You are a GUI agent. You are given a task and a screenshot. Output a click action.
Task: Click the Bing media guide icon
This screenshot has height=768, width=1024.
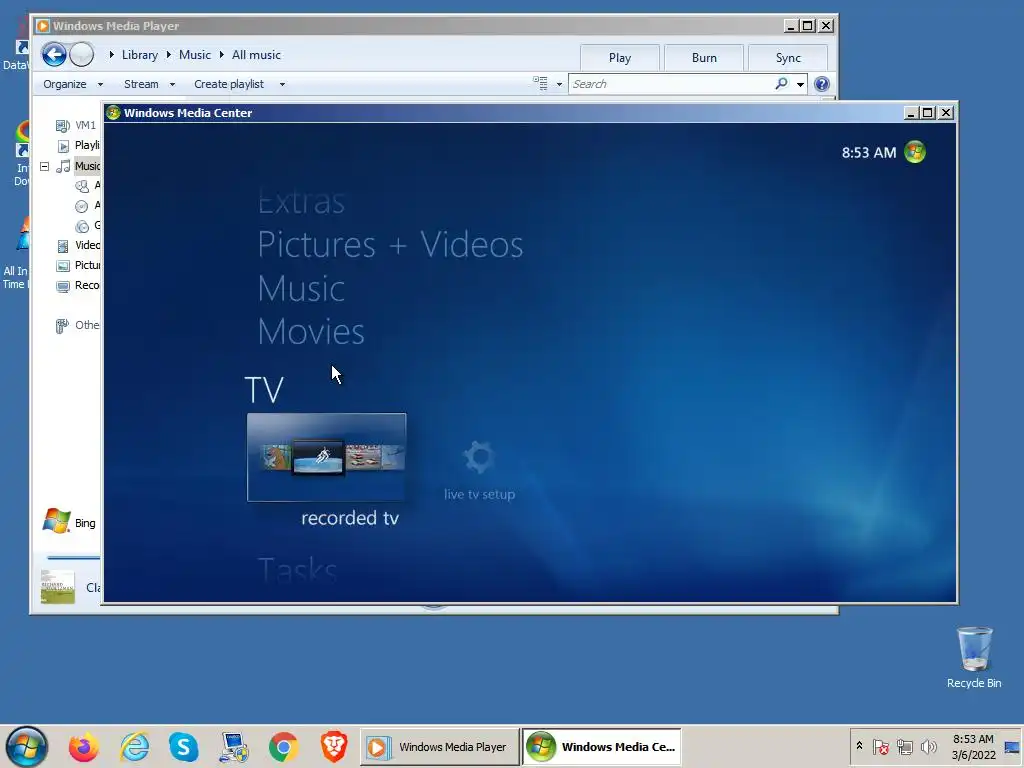pyautogui.click(x=57, y=521)
